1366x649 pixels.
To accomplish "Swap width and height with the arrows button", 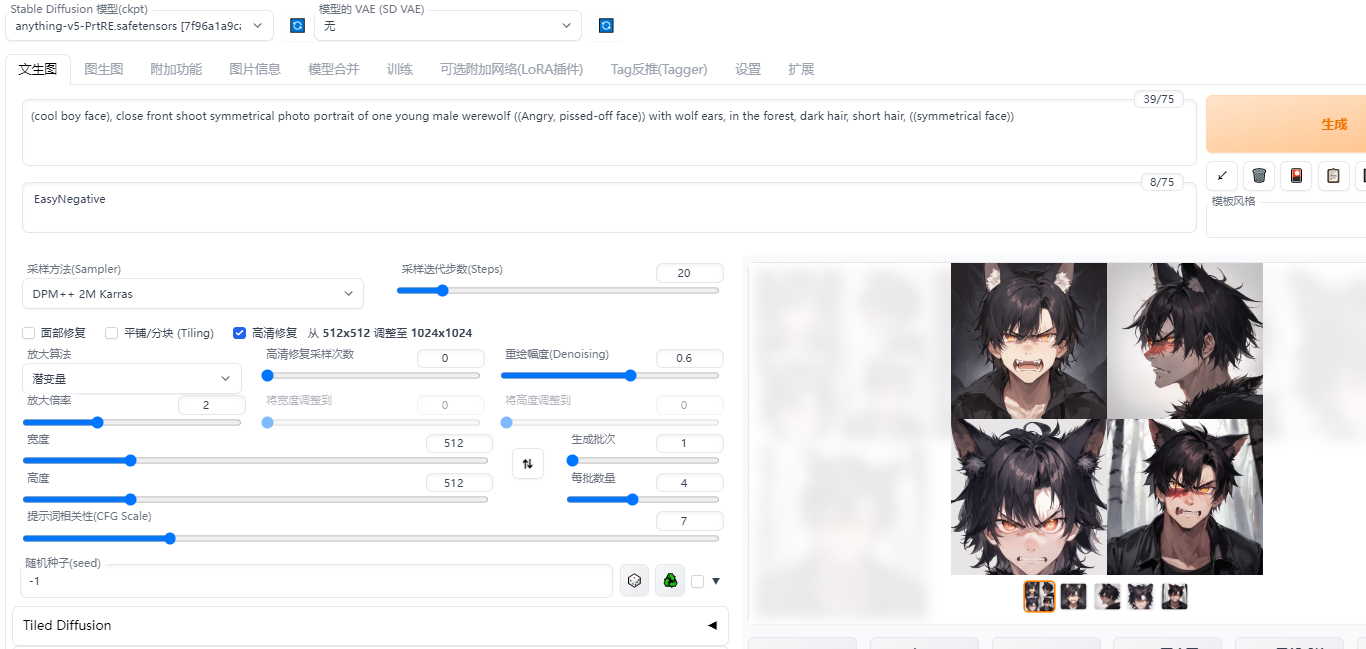I will [x=528, y=463].
